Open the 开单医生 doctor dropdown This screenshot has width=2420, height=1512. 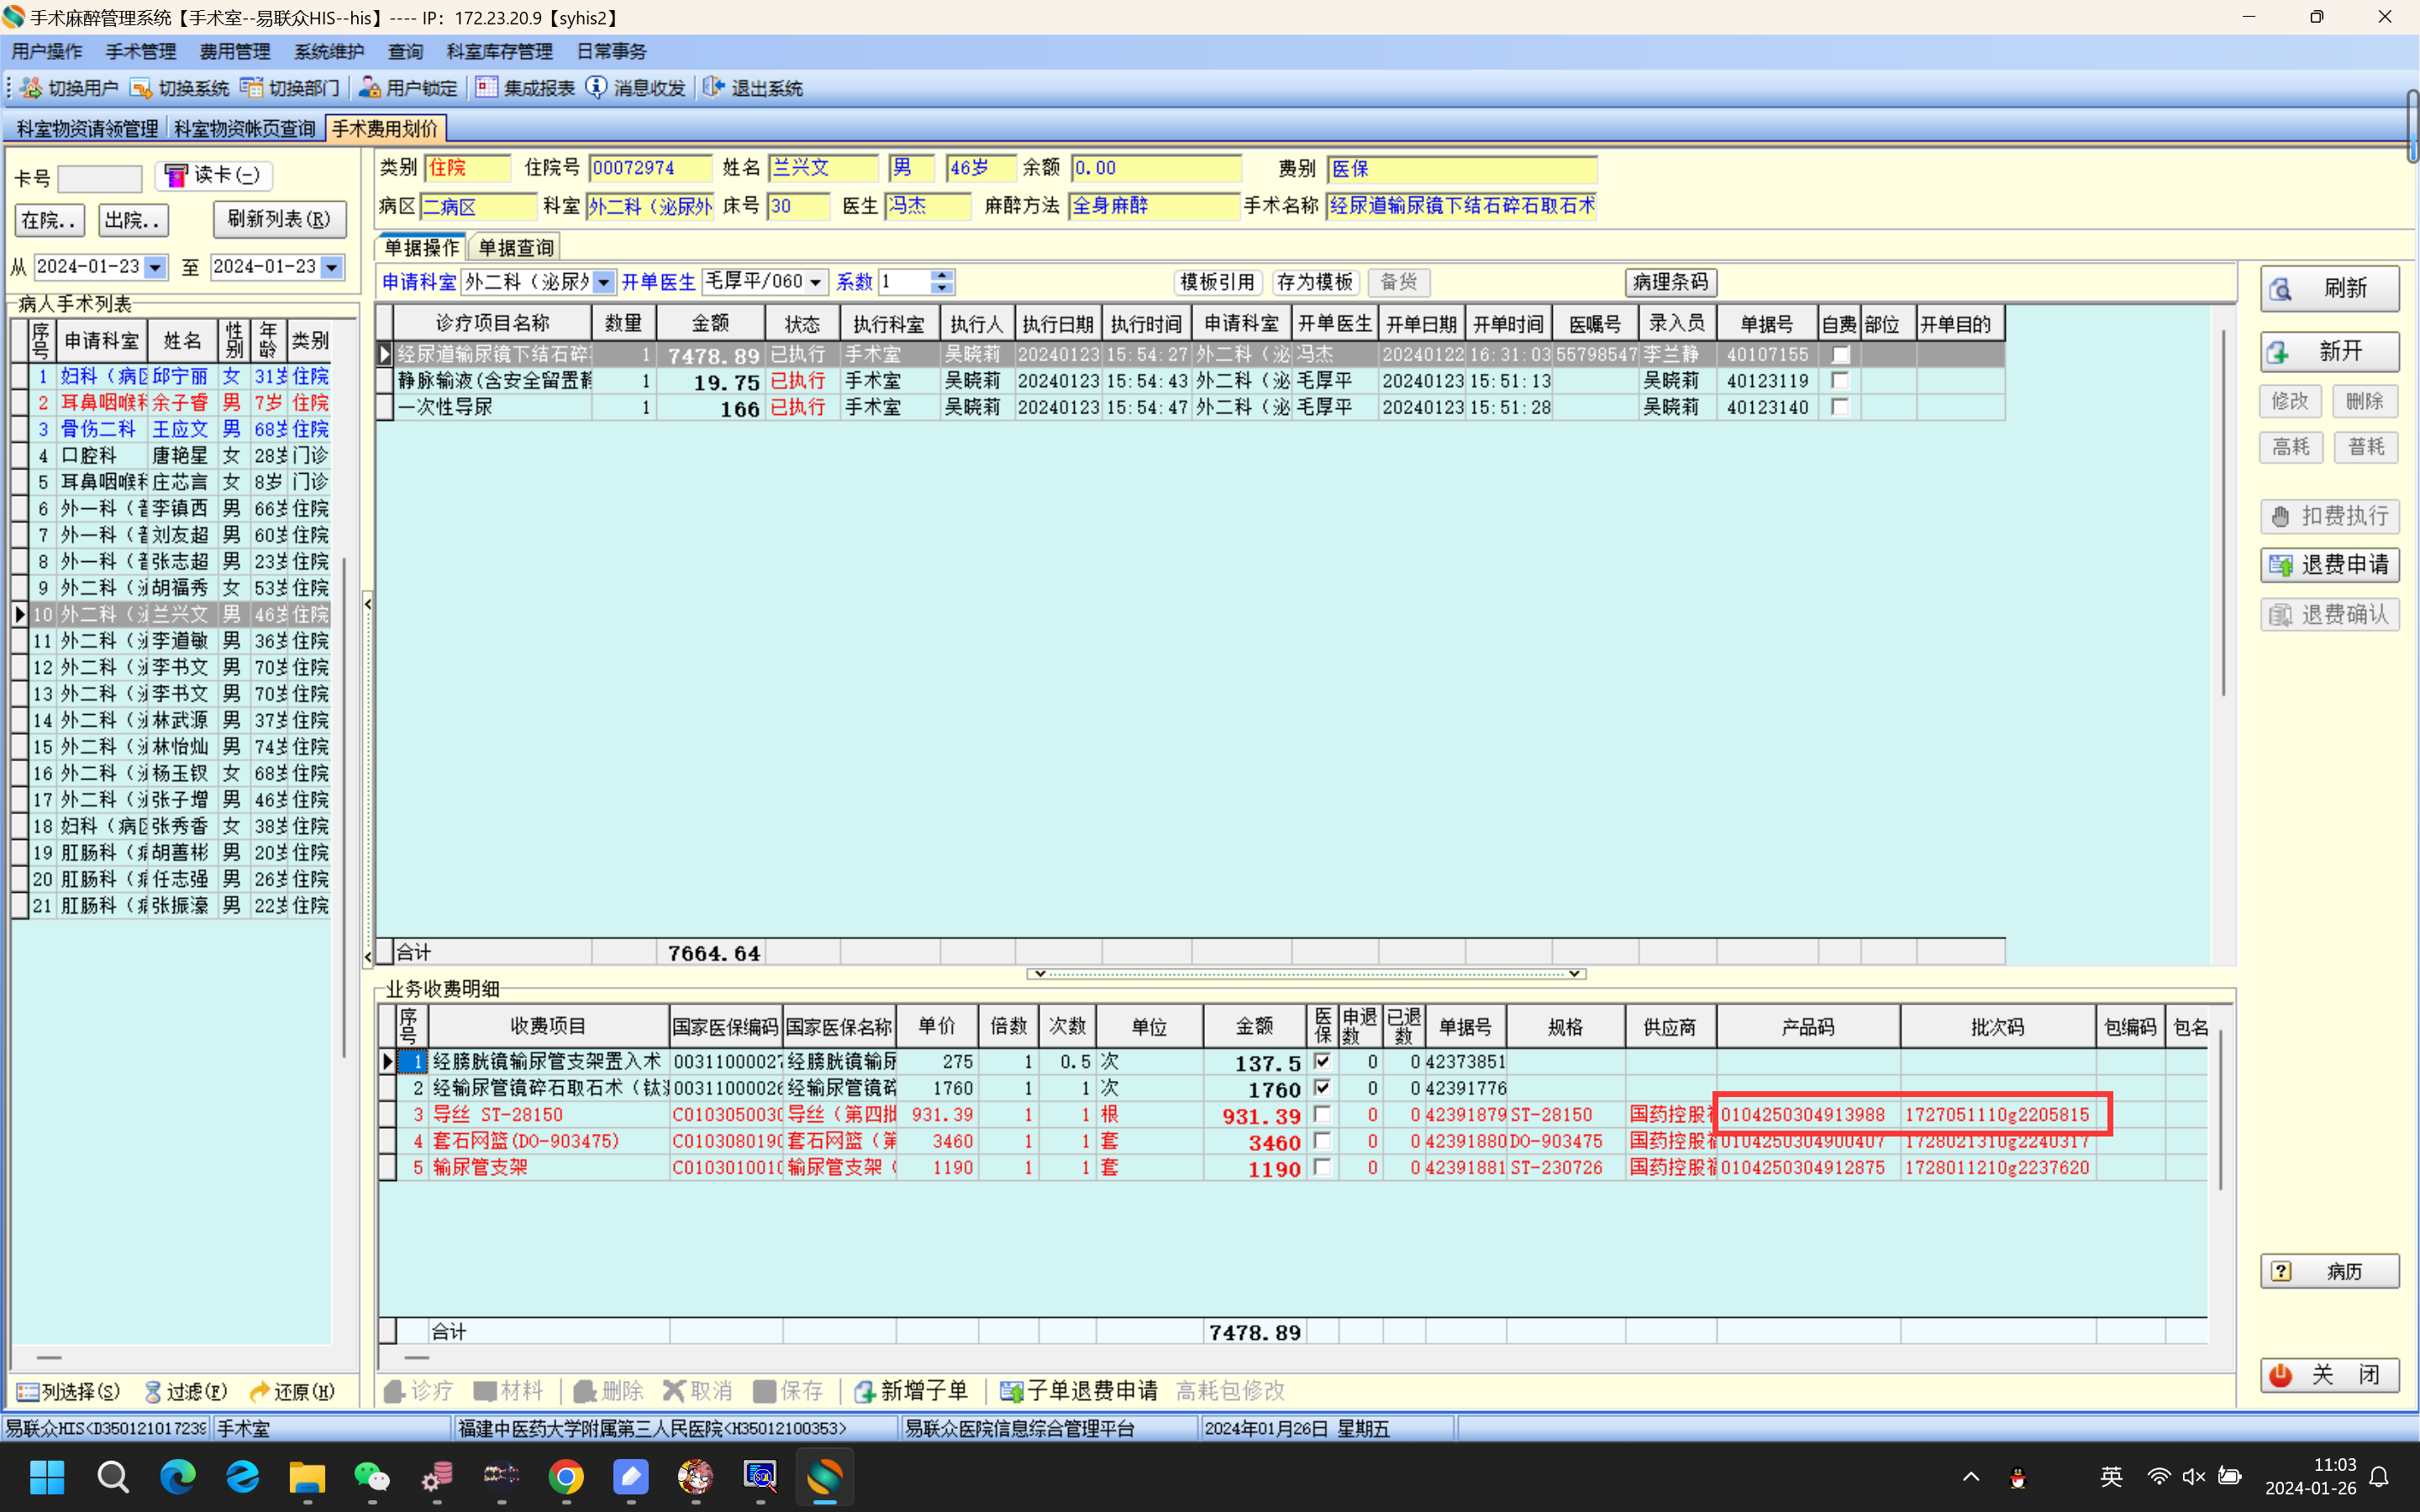click(x=816, y=283)
